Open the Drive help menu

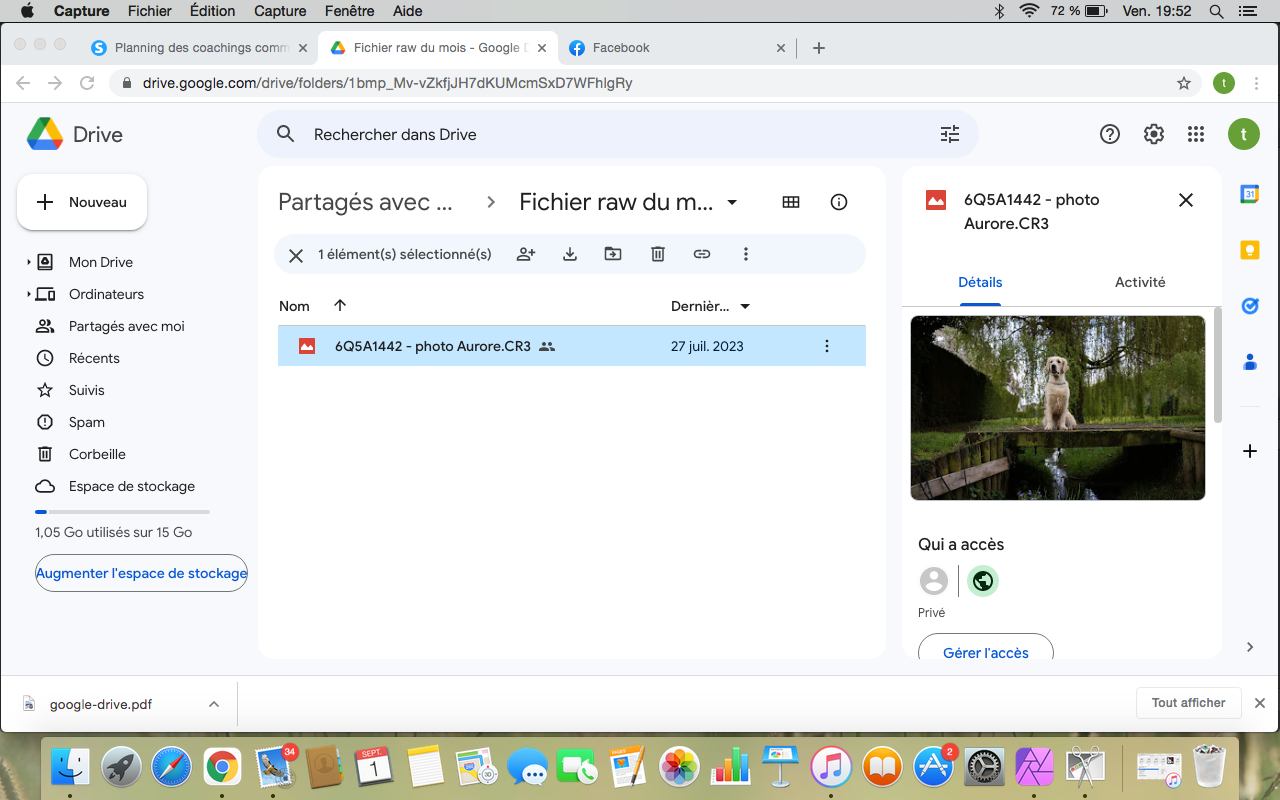point(1110,134)
